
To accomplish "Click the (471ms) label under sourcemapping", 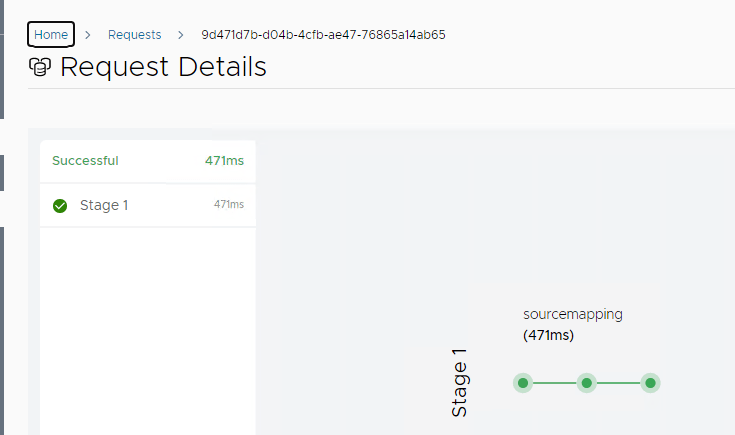I will pyautogui.click(x=549, y=335).
